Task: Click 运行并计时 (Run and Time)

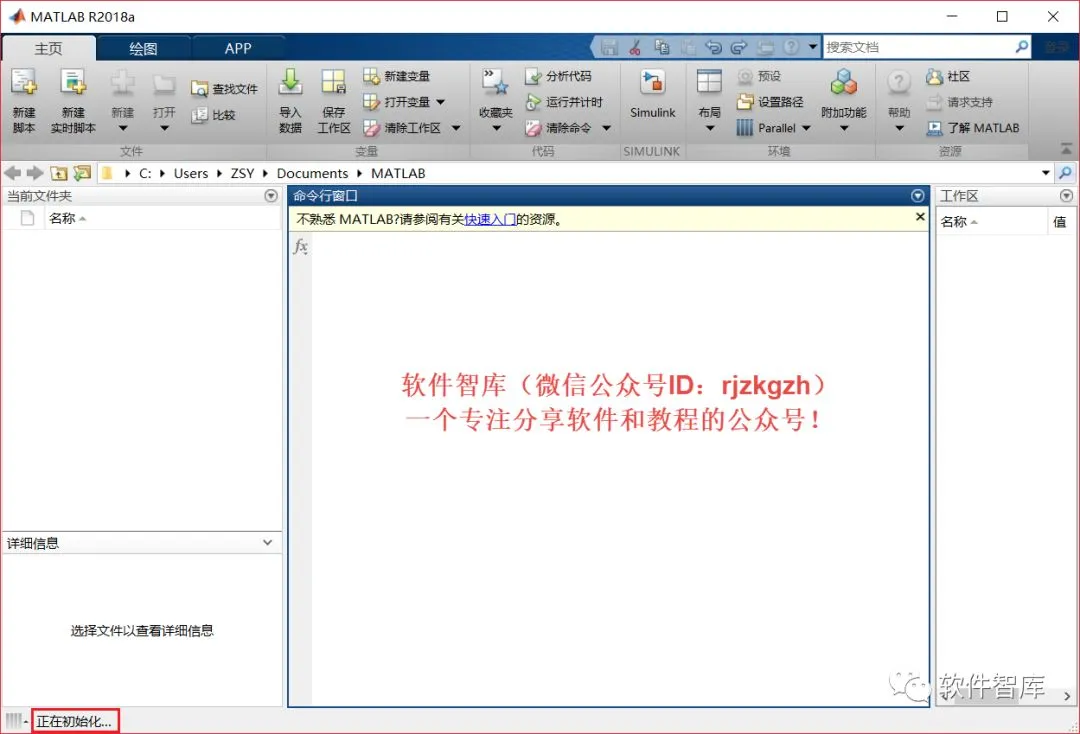Action: [x=563, y=102]
